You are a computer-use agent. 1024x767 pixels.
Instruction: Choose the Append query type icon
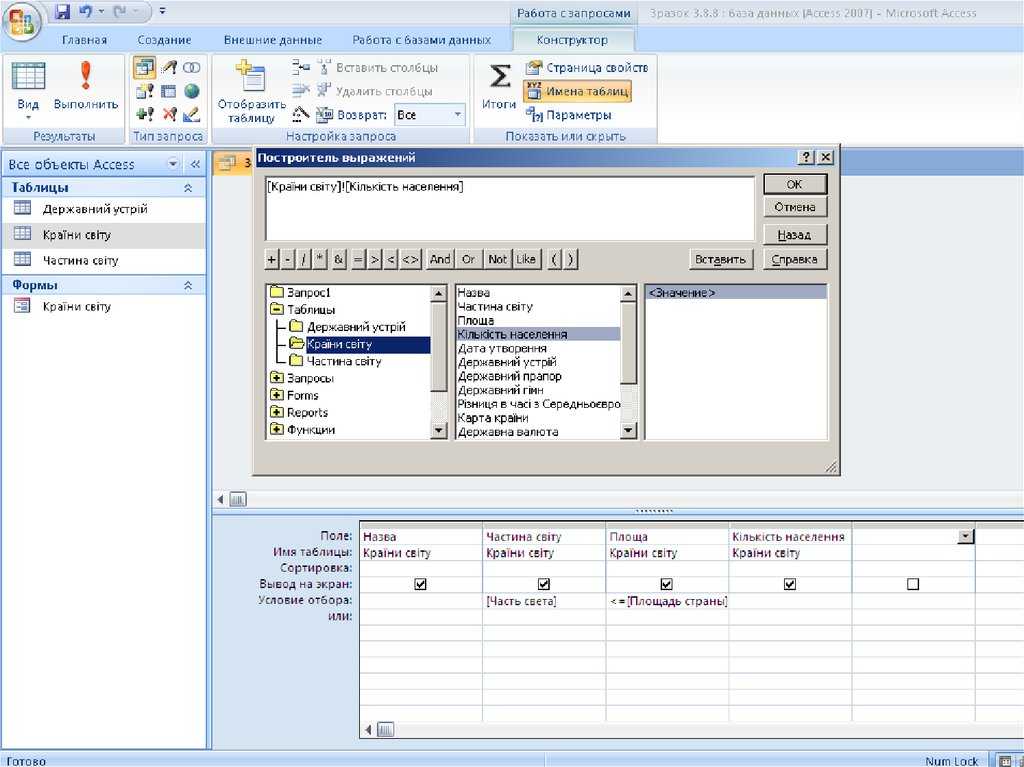[x=144, y=114]
